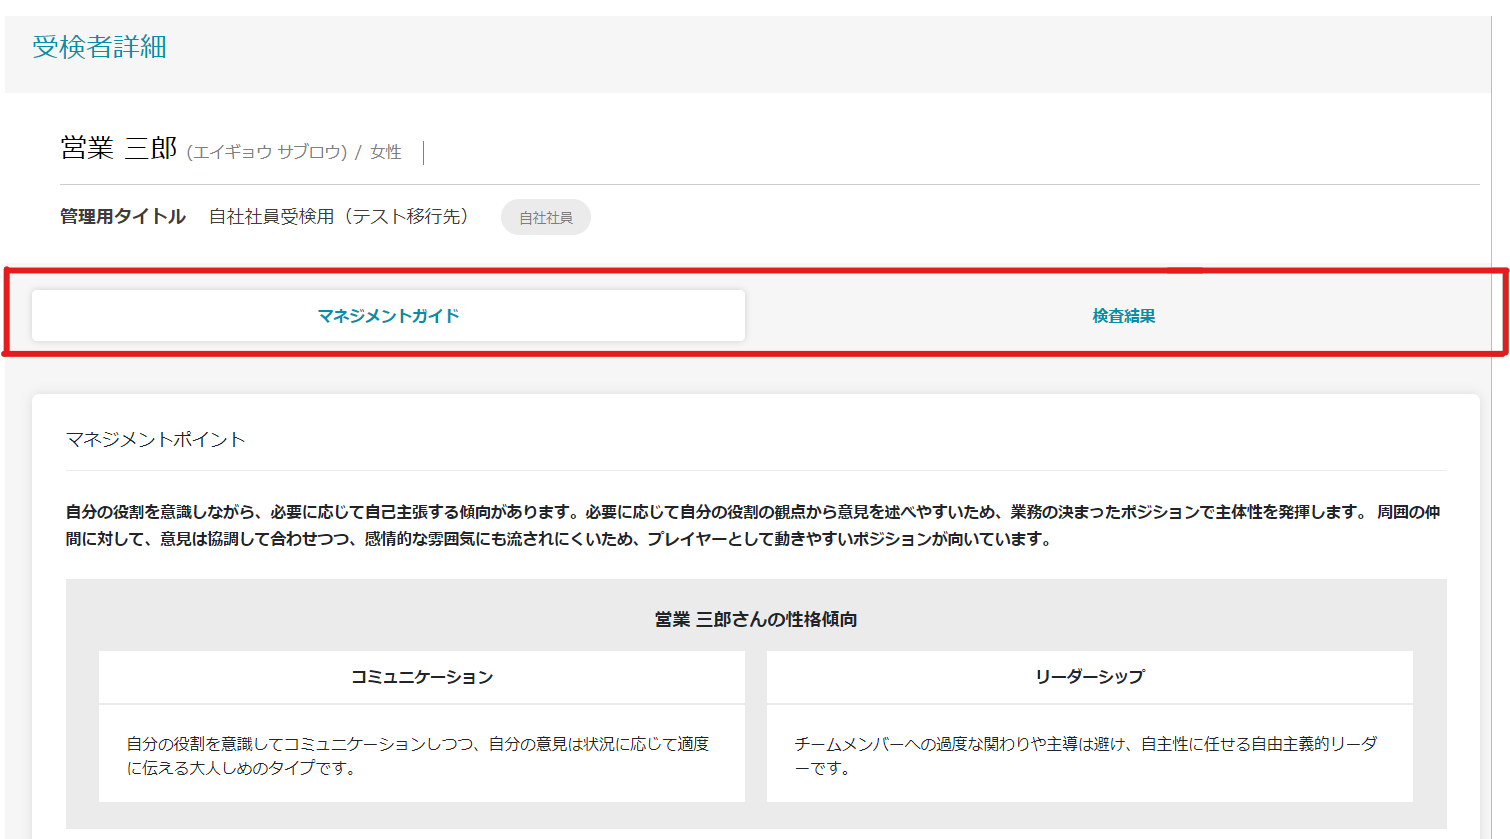The width and height of the screenshot is (1510, 839).
Task: Click the divider line under the examinee name
Action: pos(755,183)
